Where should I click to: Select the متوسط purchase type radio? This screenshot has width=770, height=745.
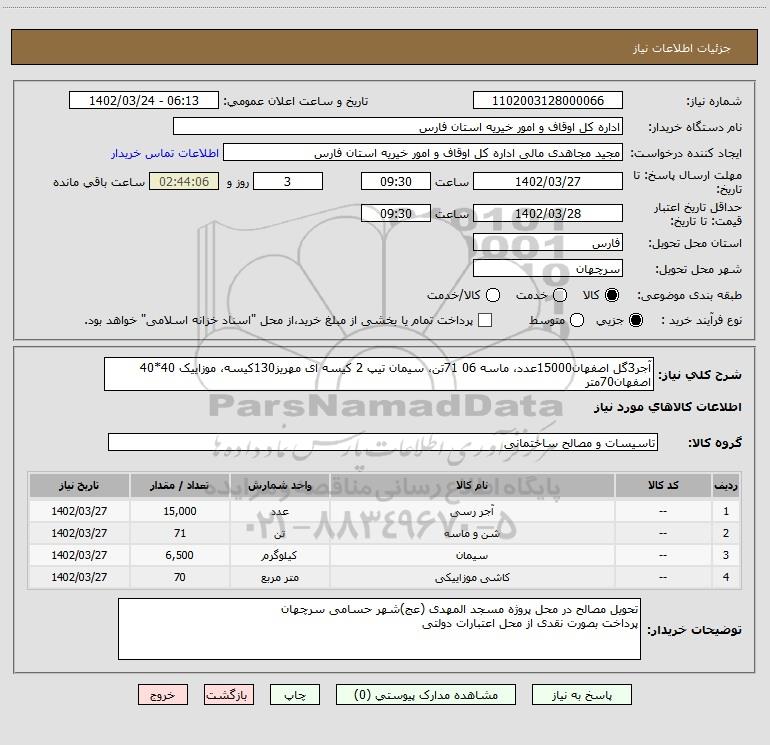coord(577,320)
